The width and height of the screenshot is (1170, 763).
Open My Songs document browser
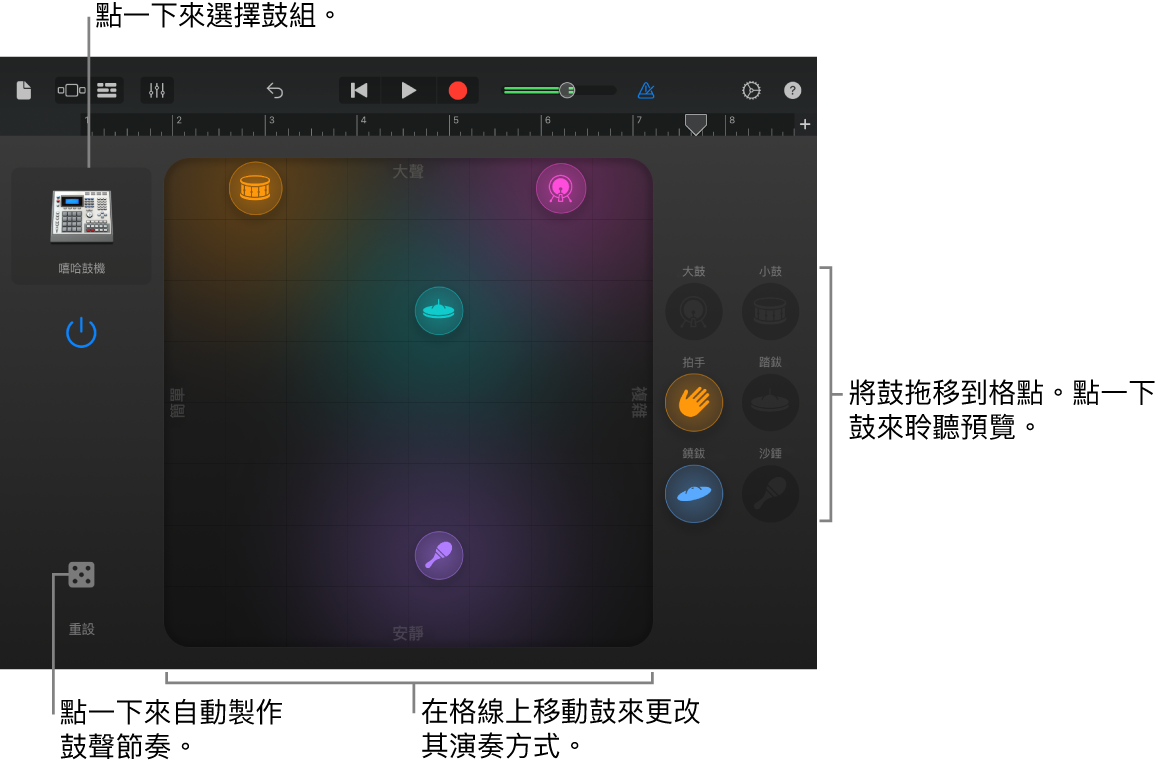(24, 90)
